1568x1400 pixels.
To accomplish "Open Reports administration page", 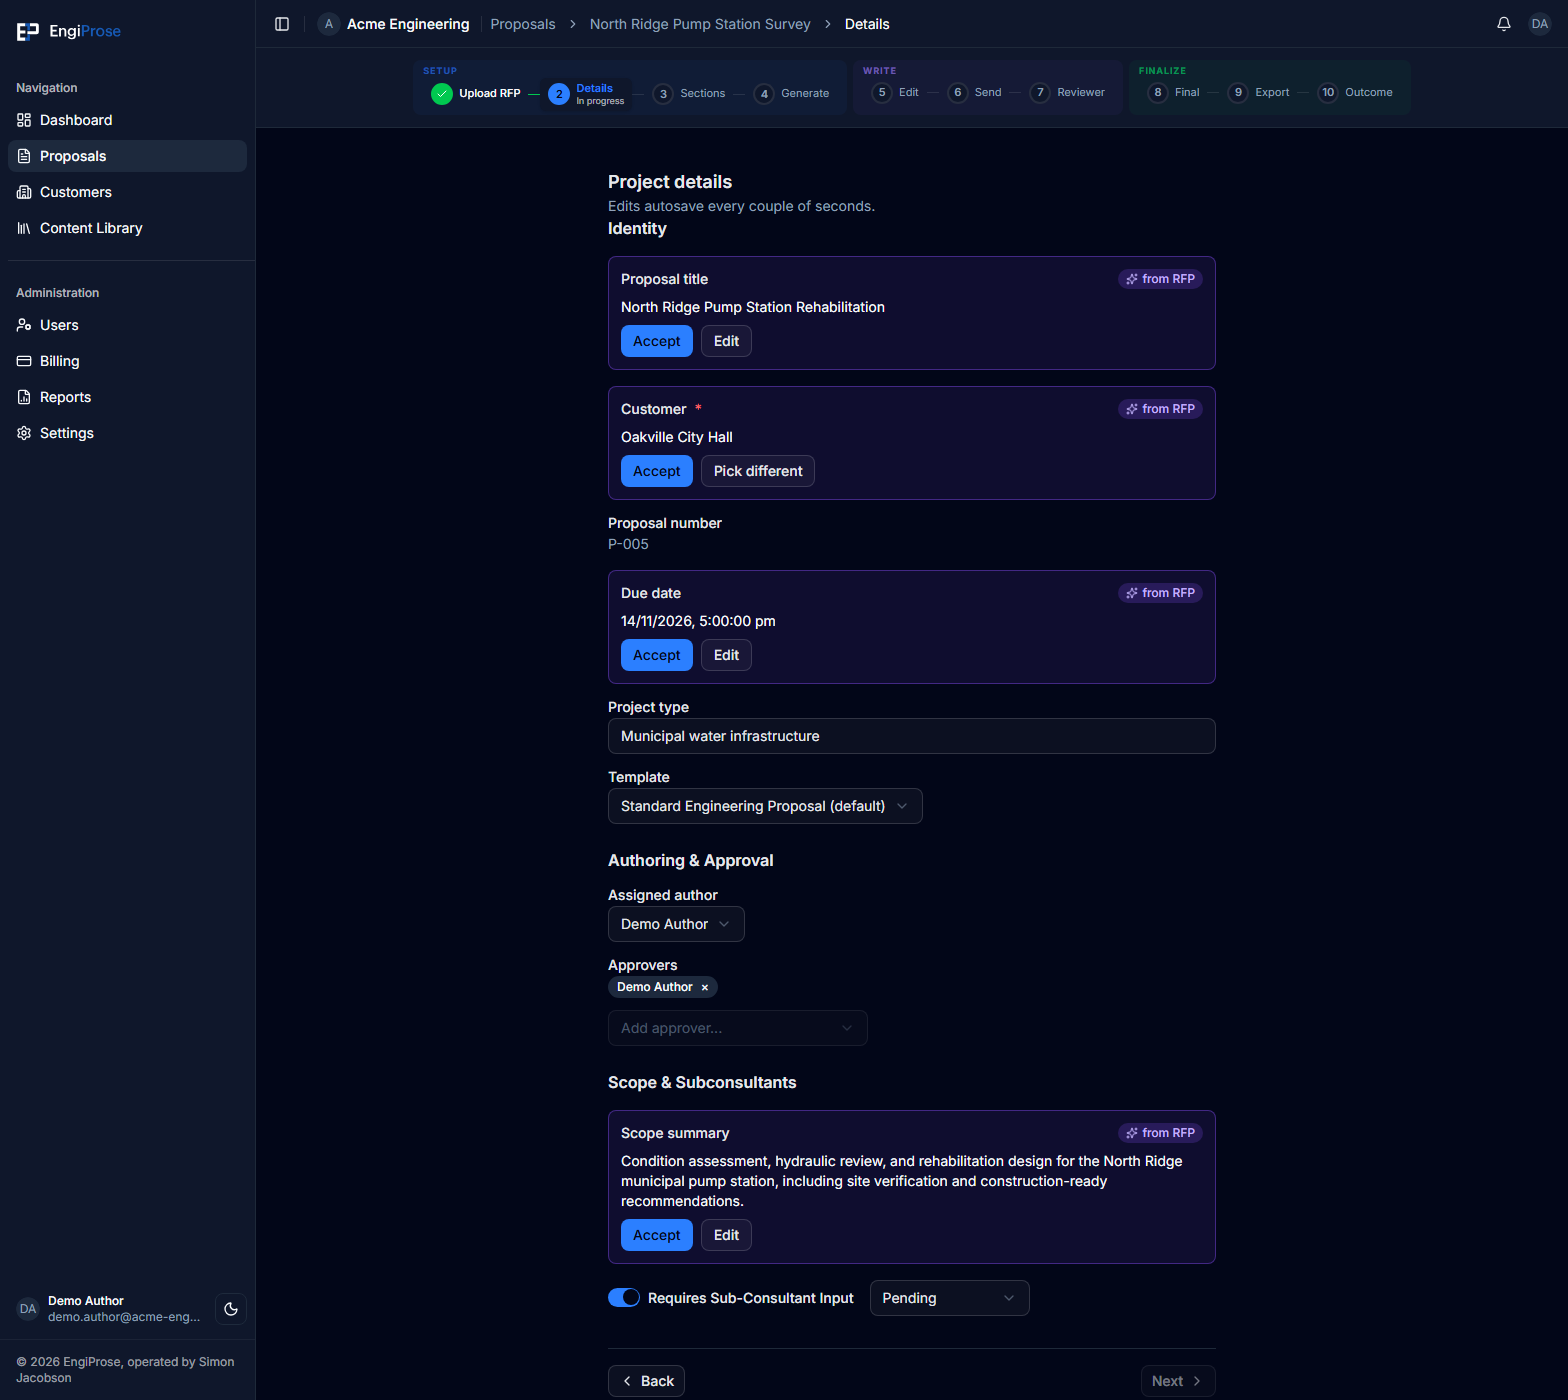I will coord(127,397).
